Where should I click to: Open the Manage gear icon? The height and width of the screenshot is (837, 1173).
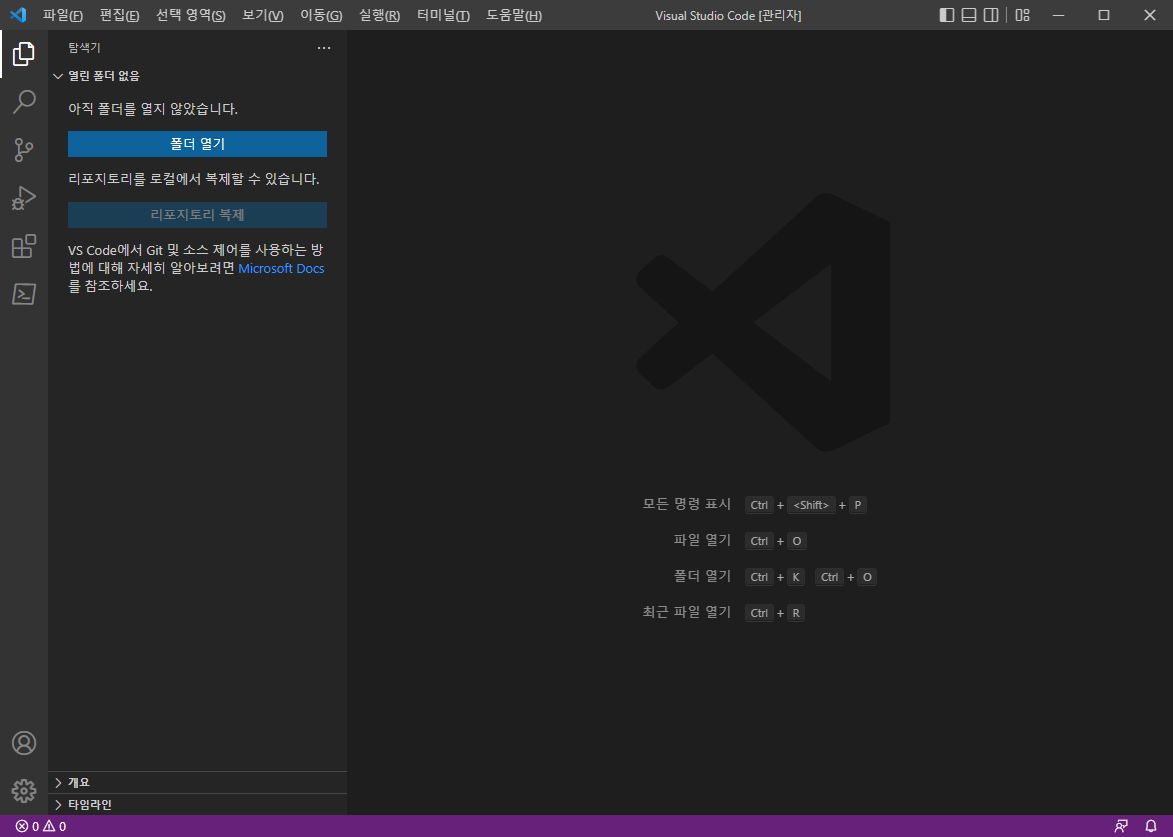click(24, 791)
